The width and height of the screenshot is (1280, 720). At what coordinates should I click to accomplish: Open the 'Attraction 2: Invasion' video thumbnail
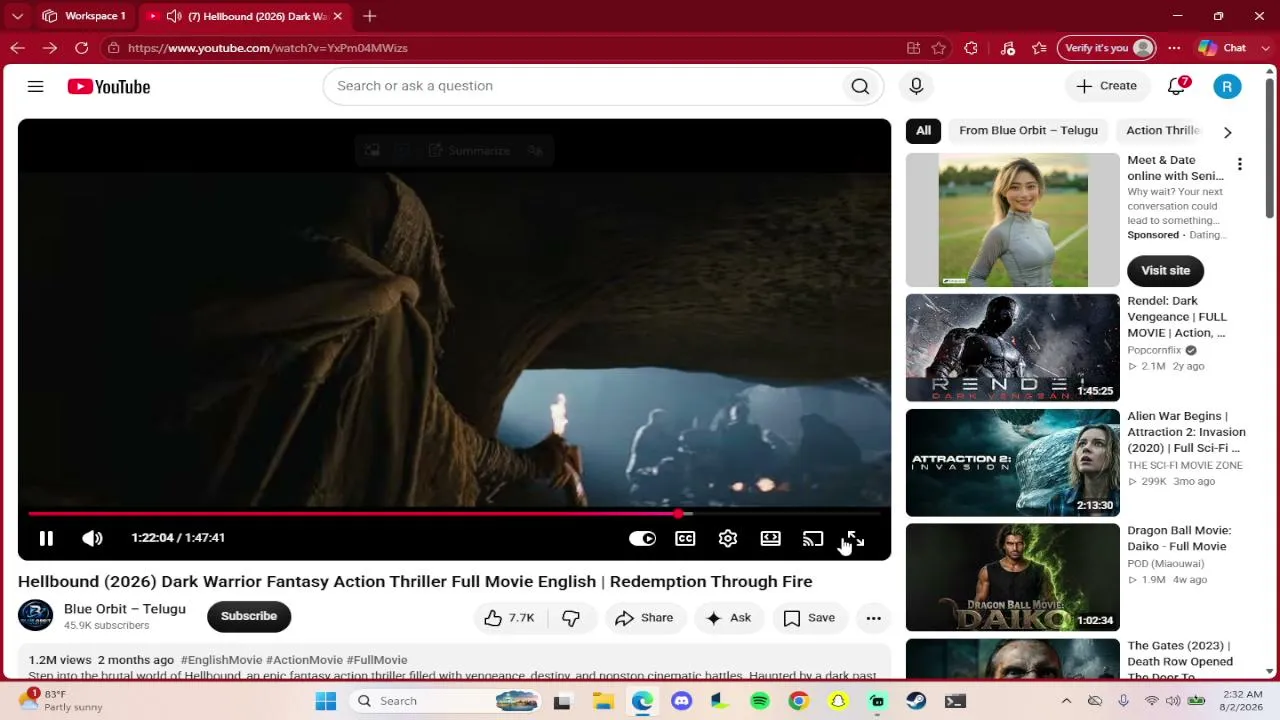coord(1013,462)
